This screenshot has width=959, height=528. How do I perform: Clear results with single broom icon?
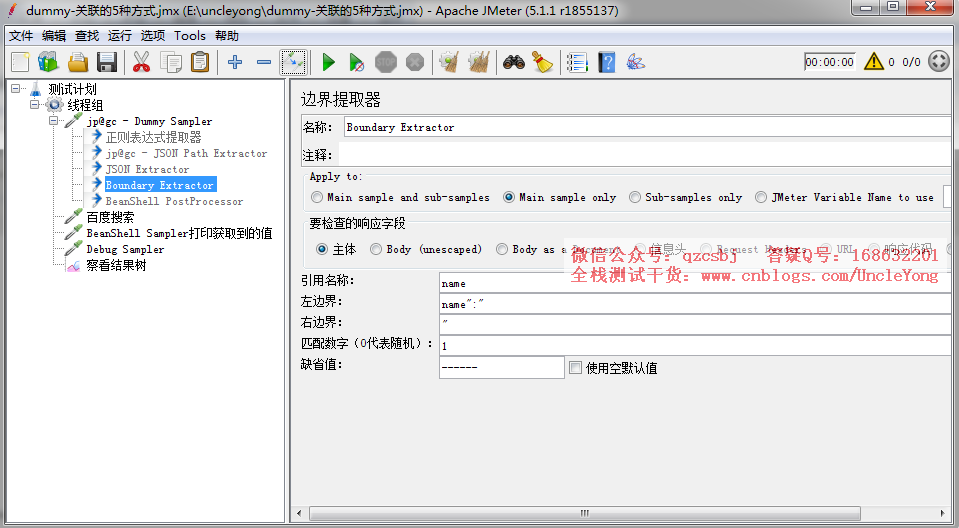click(x=450, y=62)
